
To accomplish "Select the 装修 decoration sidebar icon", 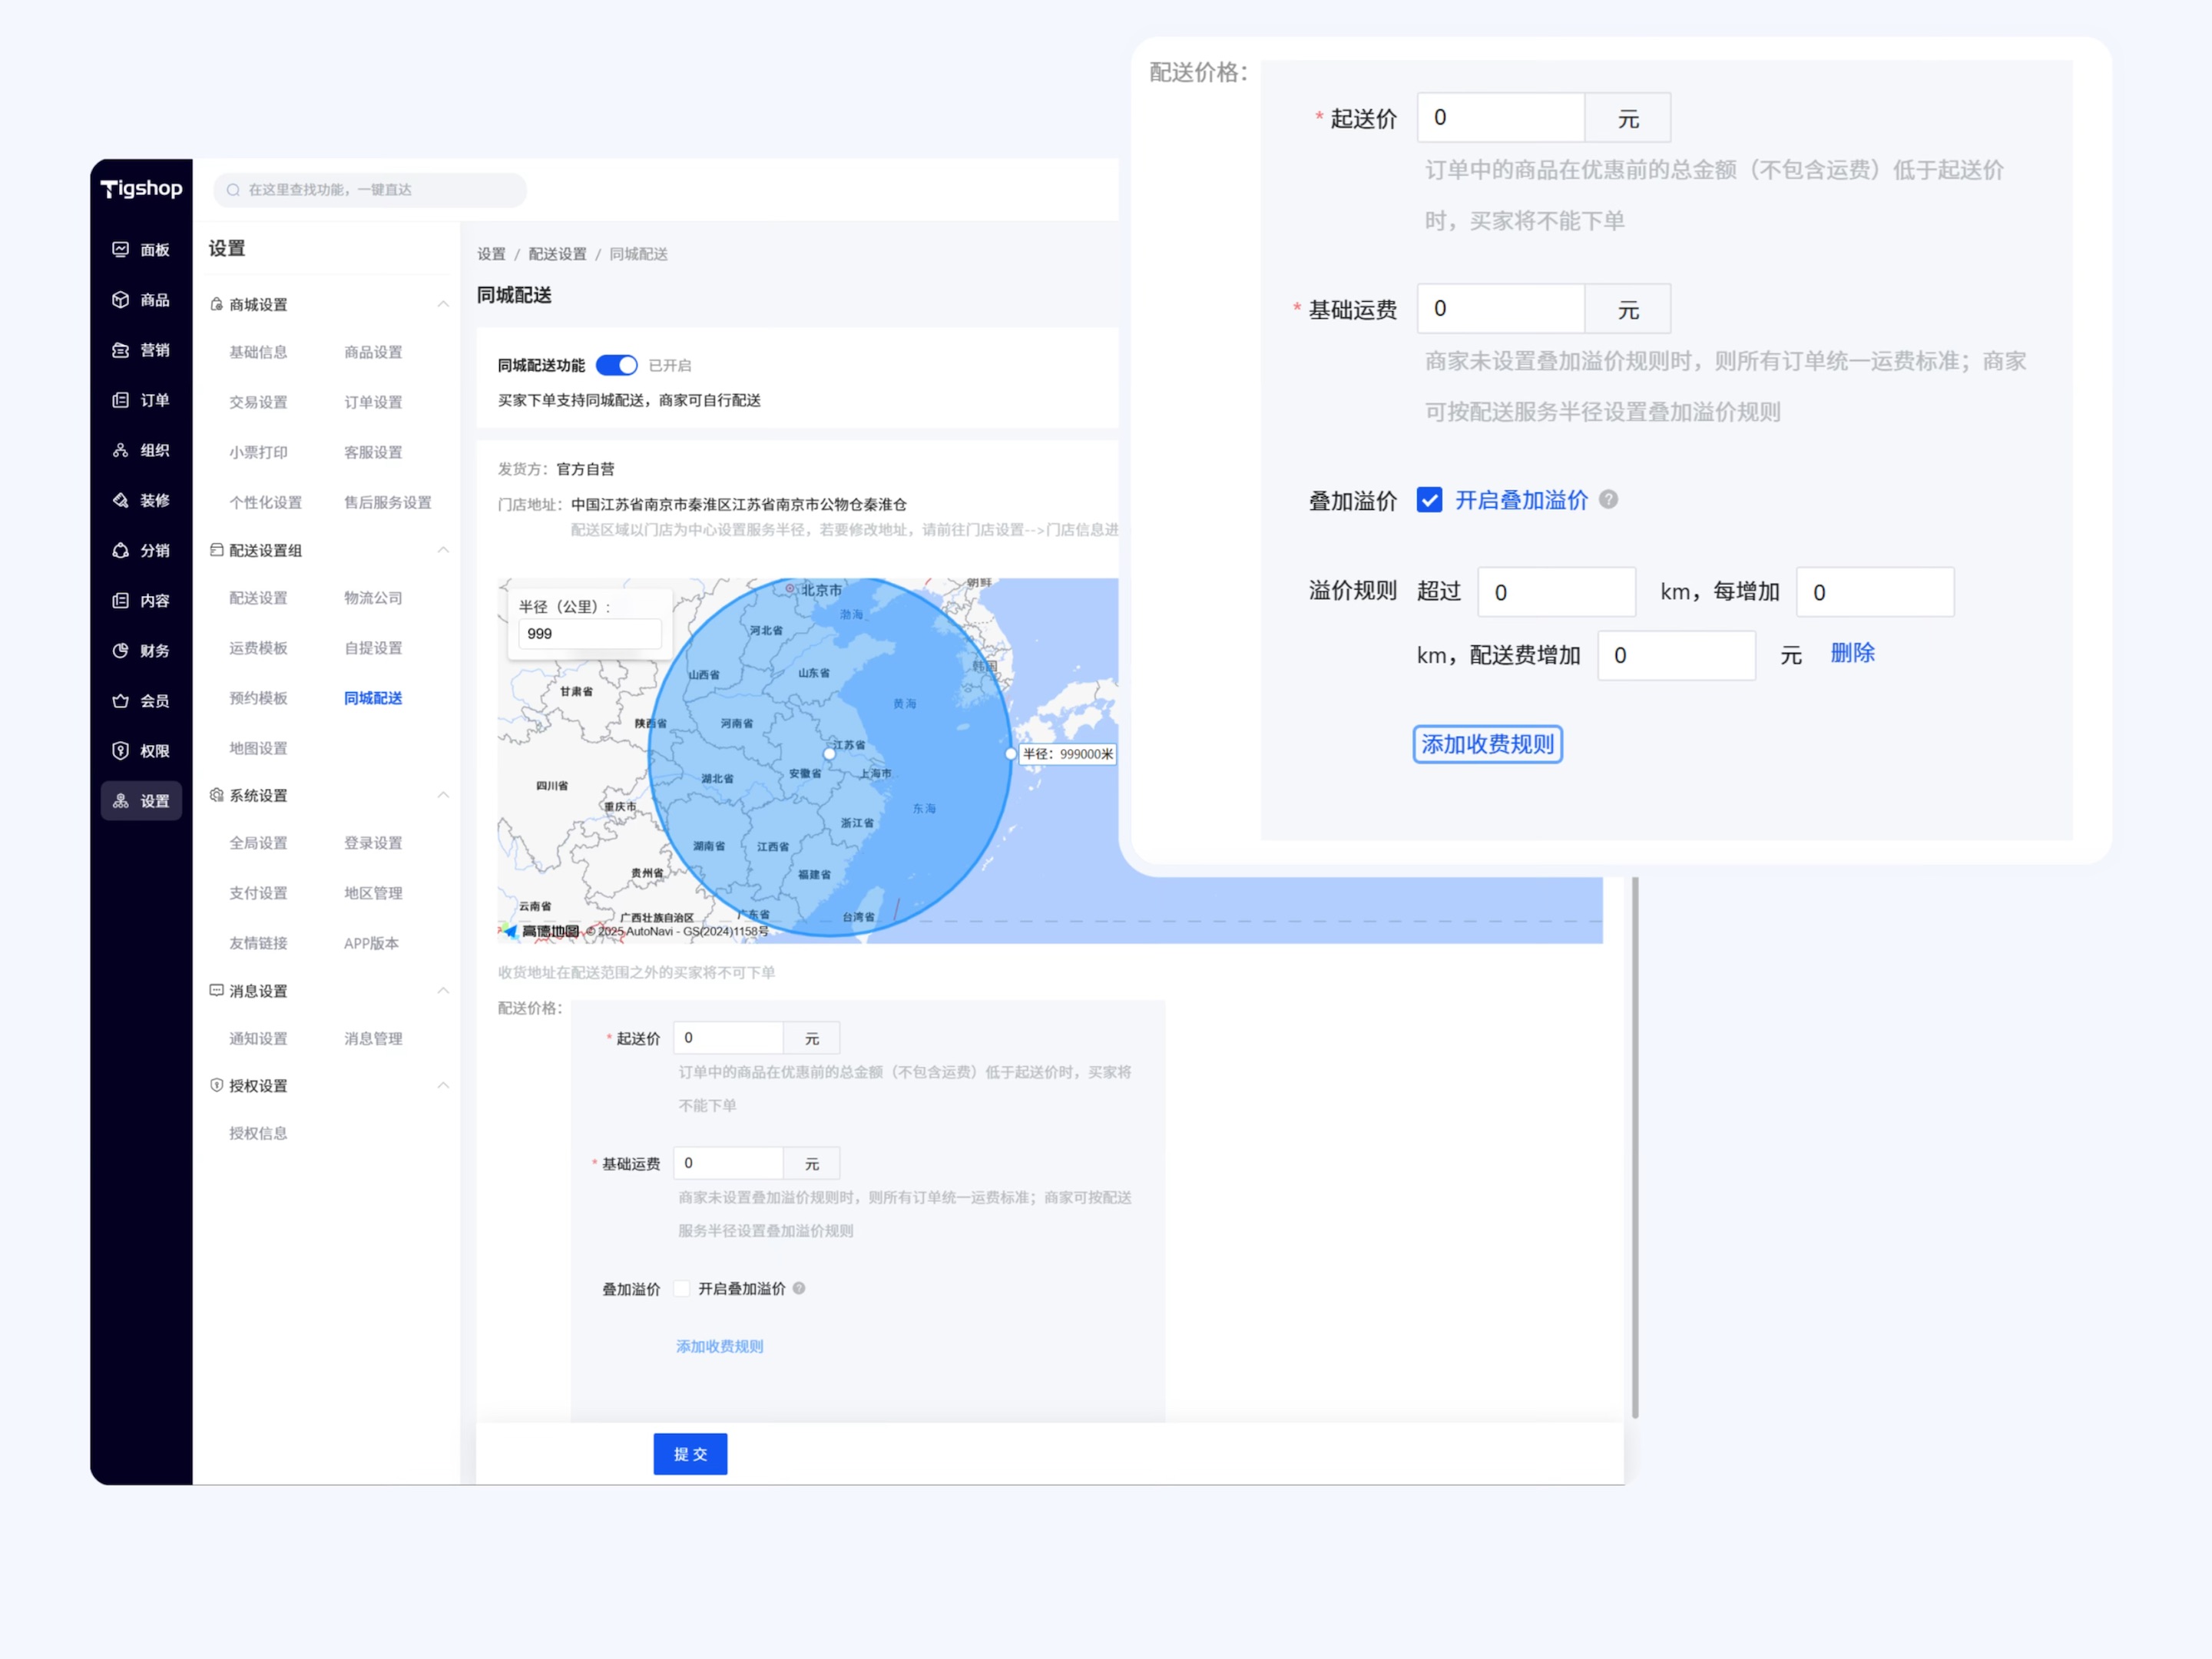I will (121, 499).
